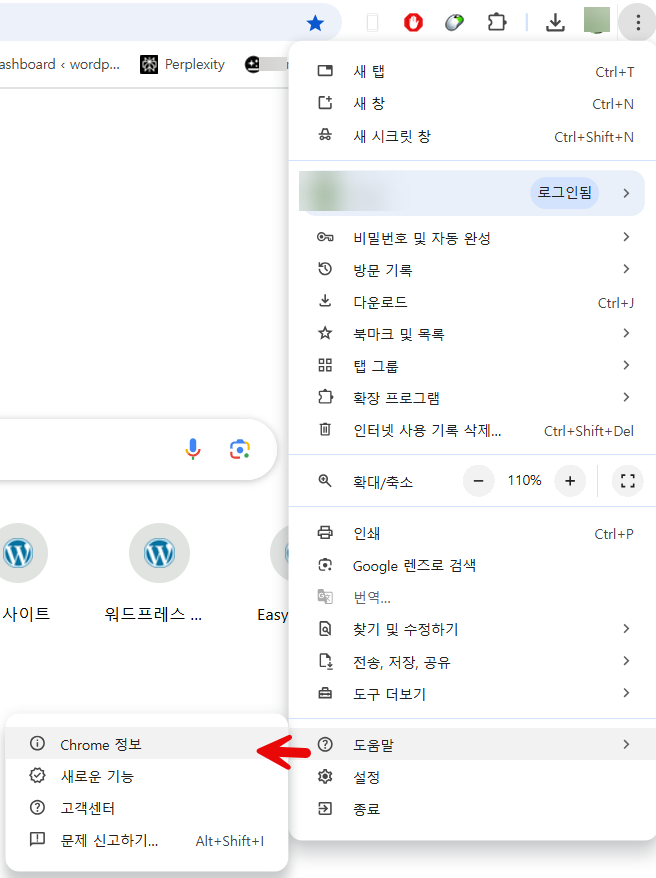This screenshot has height=878, width=656.
Task: Click the red hand extension icon
Action: tap(413, 22)
